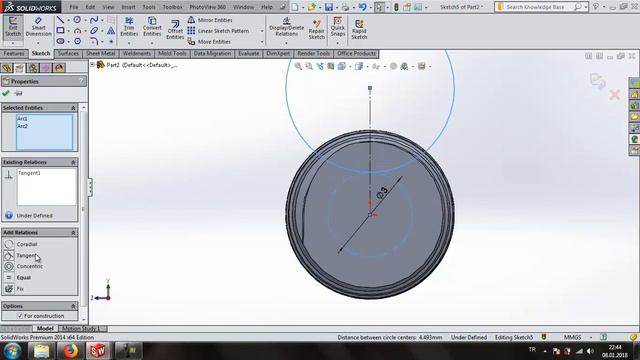This screenshot has width=640, height=360.
Task: Click the pushpin keep-visible icon
Action: pyautogui.click(x=18, y=93)
